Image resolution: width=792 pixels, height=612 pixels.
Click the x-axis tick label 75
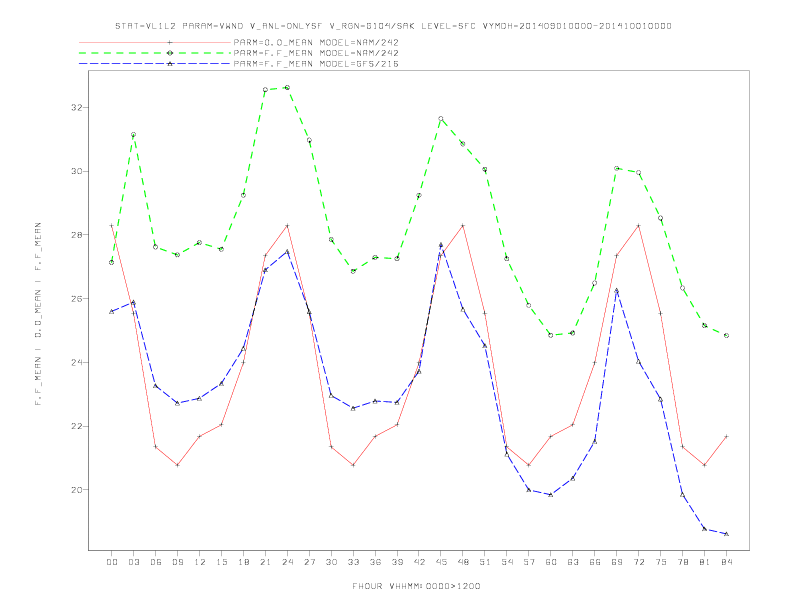pos(661,562)
